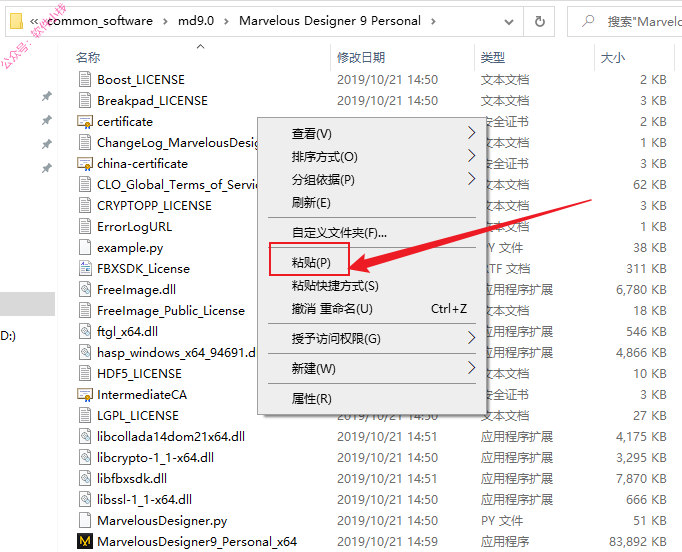The width and height of the screenshot is (682, 552).
Task: Show hidden breadcrumb path via « chevron
Action: (34, 21)
